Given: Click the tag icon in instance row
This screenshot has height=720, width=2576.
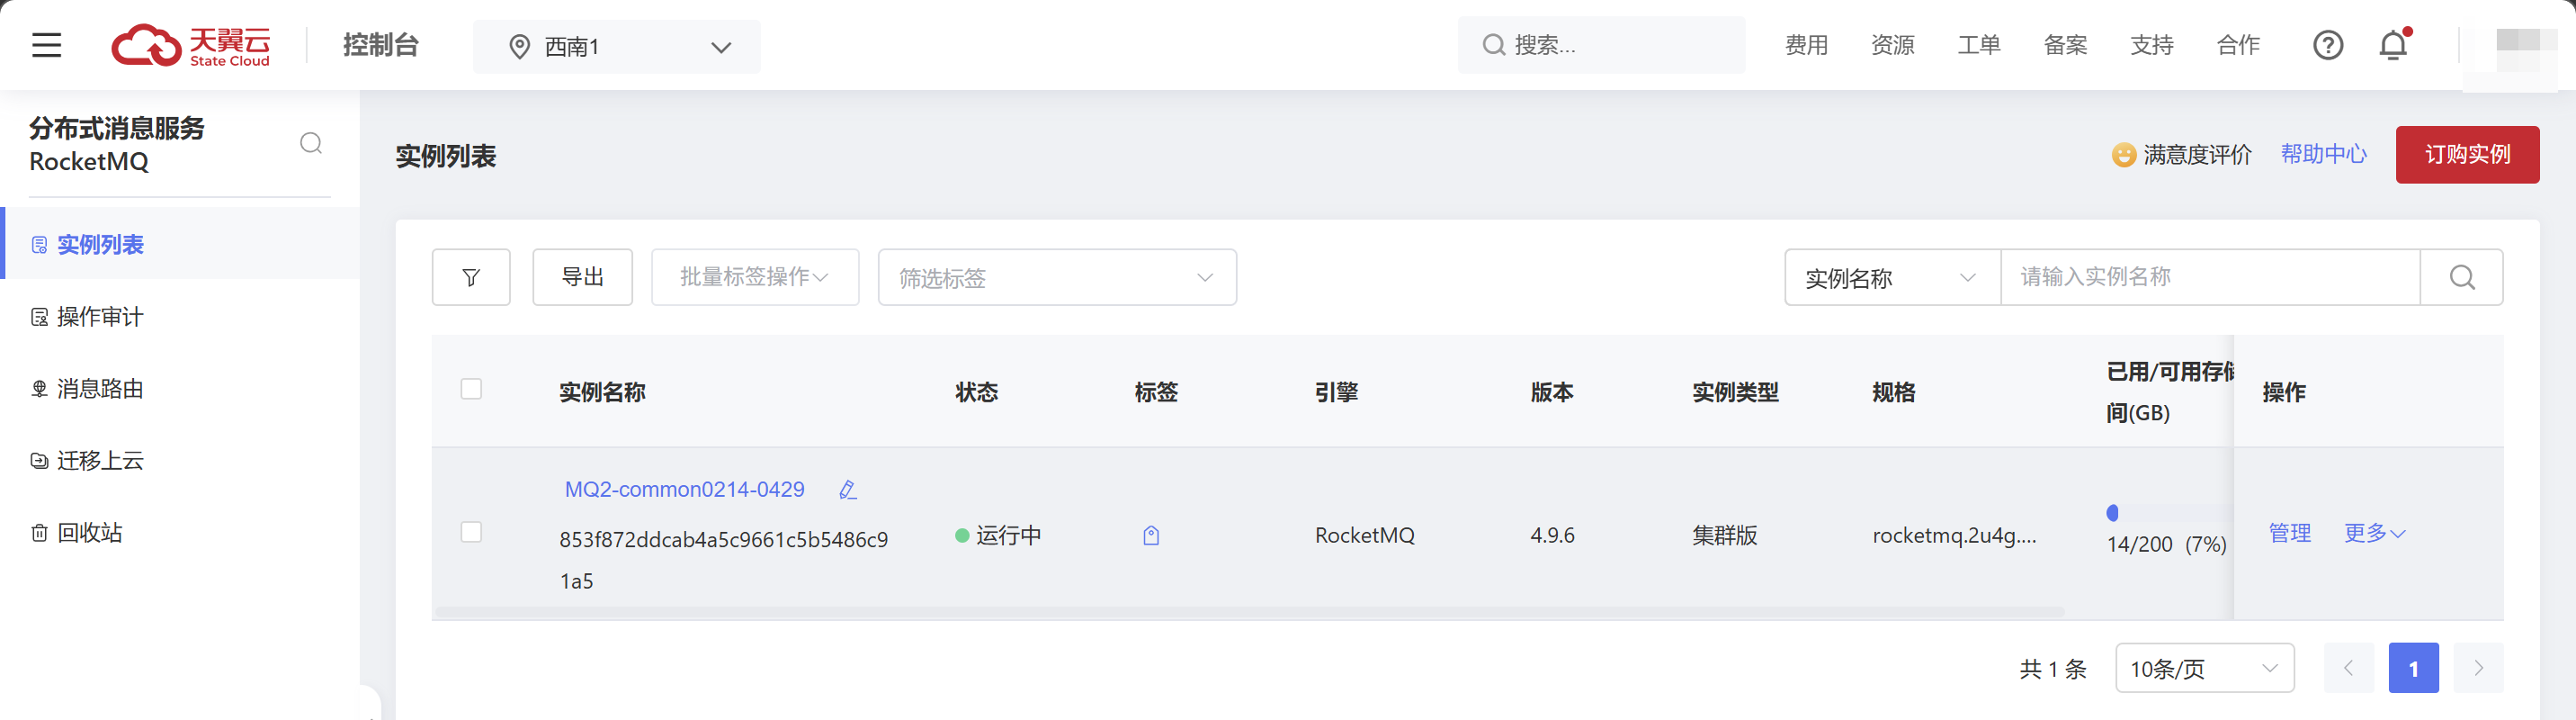Looking at the screenshot, I should (x=1151, y=535).
